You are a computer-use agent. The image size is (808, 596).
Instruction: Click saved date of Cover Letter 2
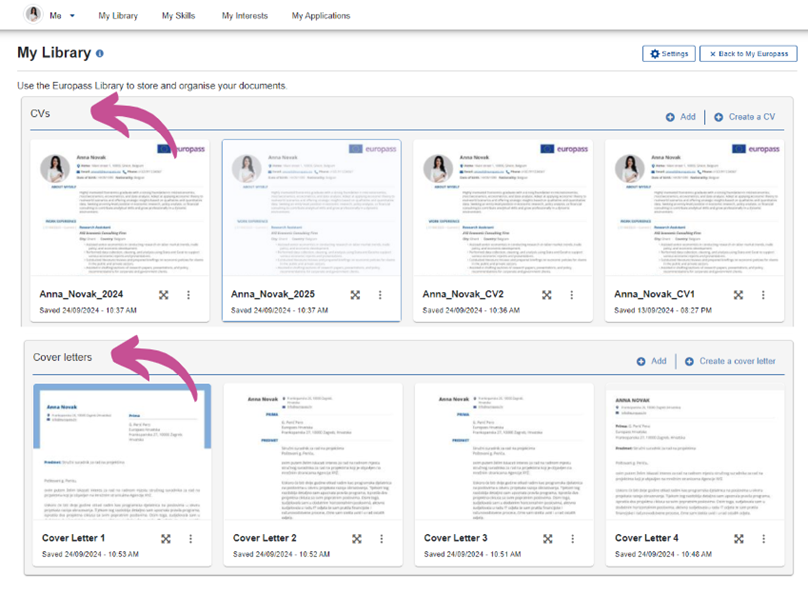(281, 554)
